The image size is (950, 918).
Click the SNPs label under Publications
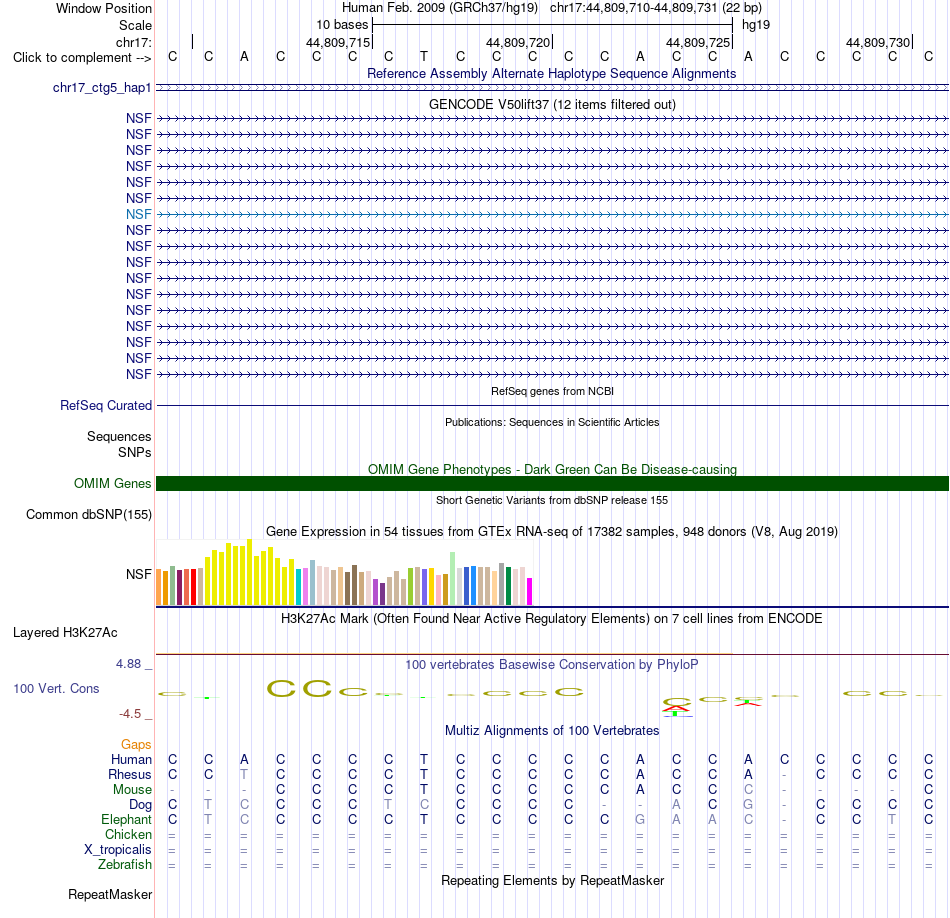135,453
